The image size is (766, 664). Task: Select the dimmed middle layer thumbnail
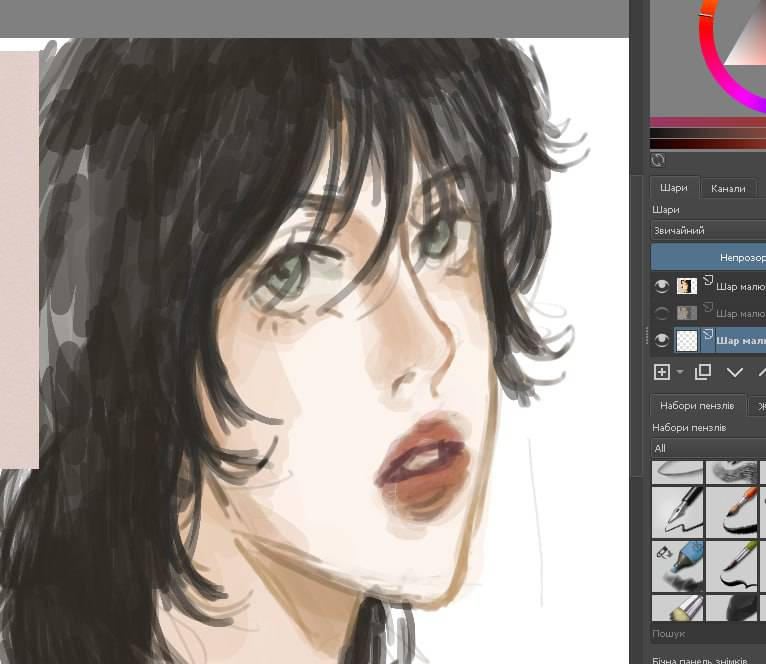[686, 313]
